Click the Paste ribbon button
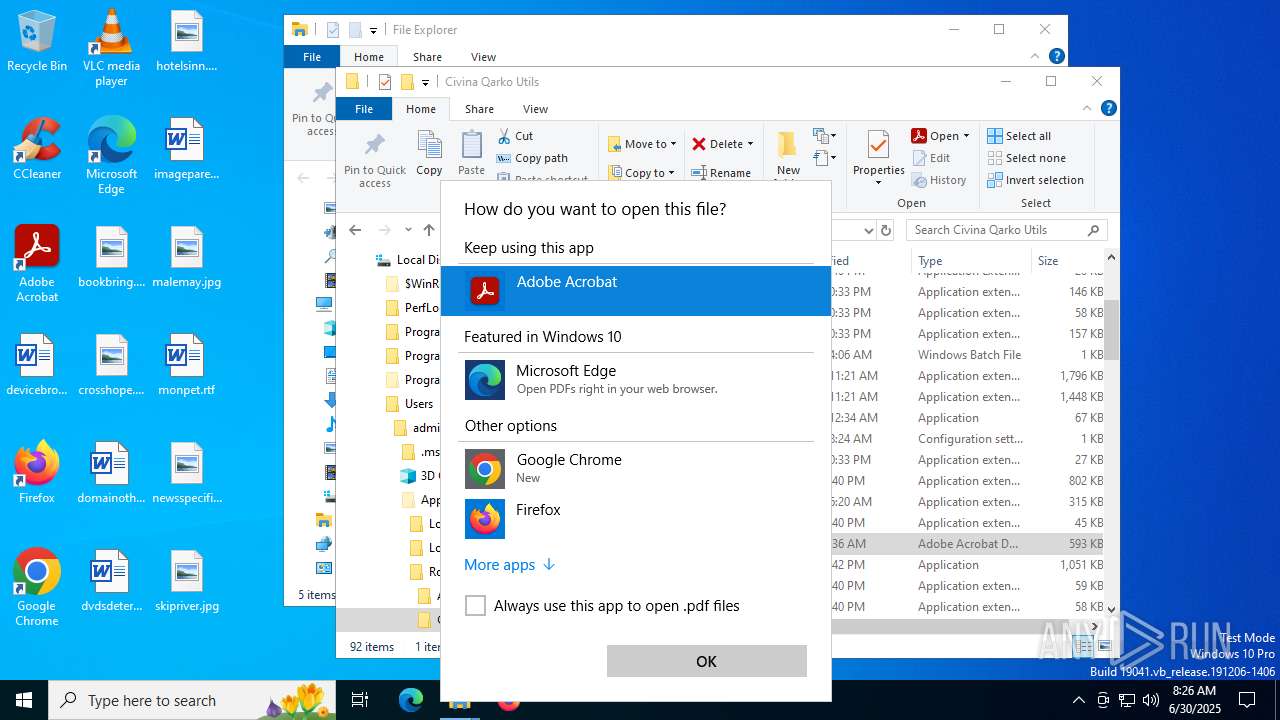Screen dimensions: 1280x720 pos(471,154)
